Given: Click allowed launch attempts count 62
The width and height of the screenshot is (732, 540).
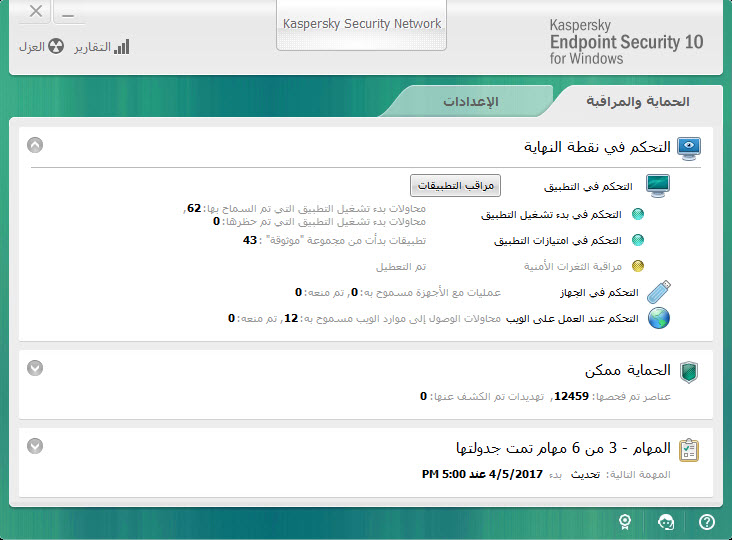Looking at the screenshot, I should click(194, 208).
